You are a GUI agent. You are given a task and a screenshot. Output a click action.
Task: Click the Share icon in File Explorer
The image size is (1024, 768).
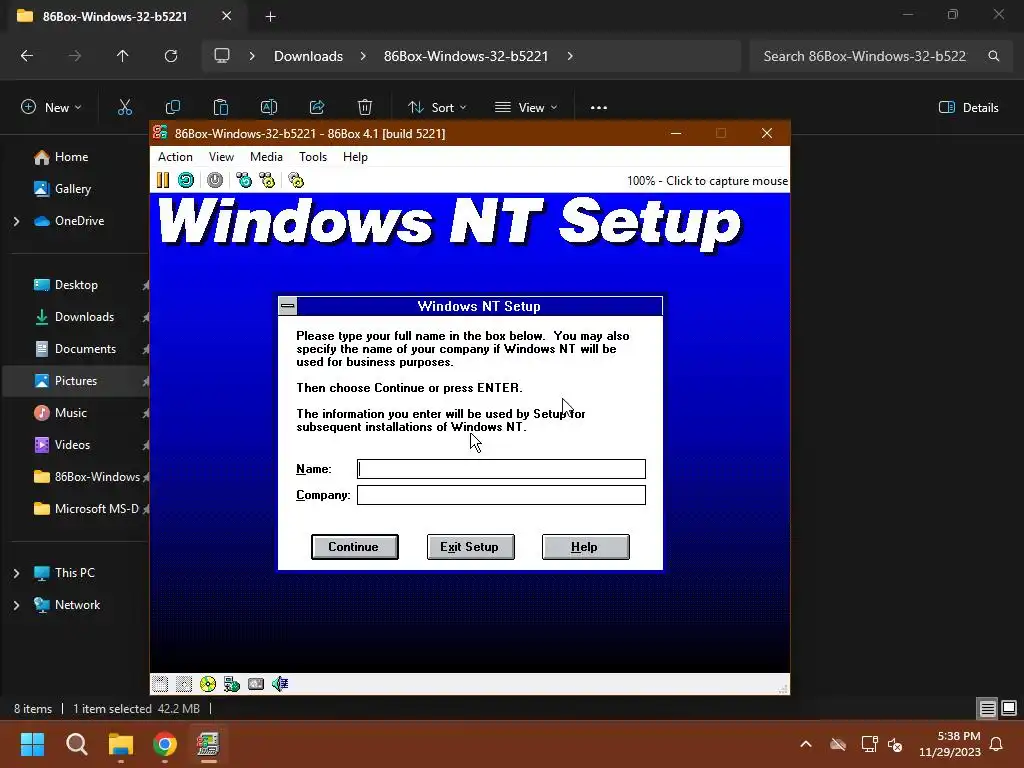pyautogui.click(x=317, y=108)
